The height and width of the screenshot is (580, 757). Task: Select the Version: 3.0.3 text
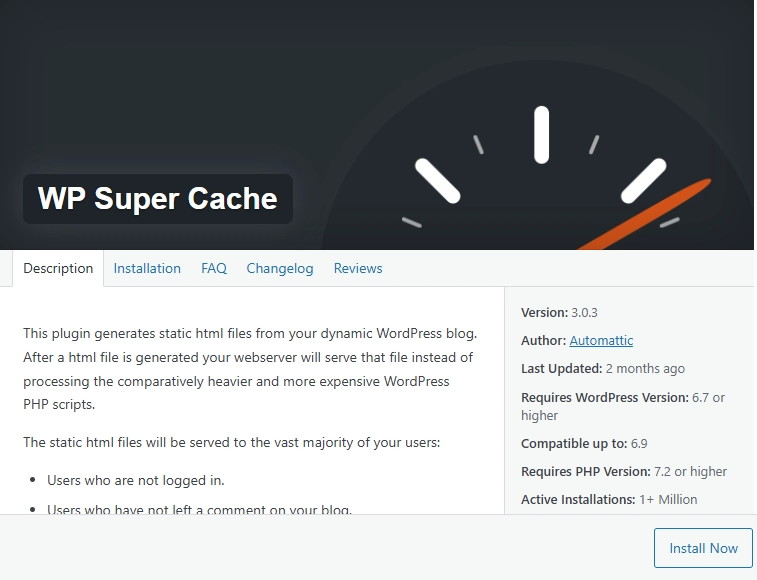[x=559, y=312]
